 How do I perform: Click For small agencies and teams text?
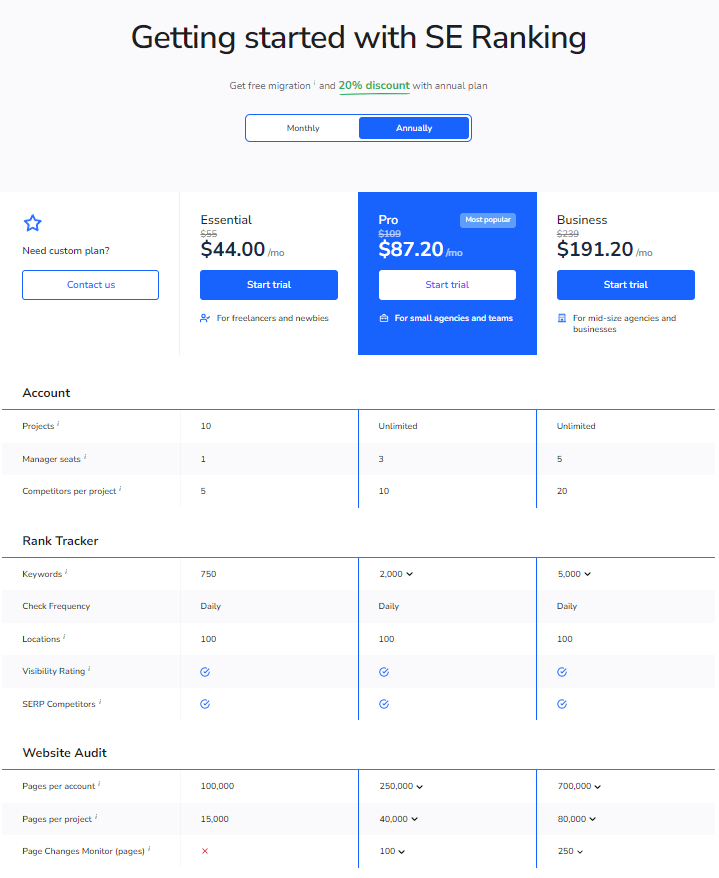[454, 318]
